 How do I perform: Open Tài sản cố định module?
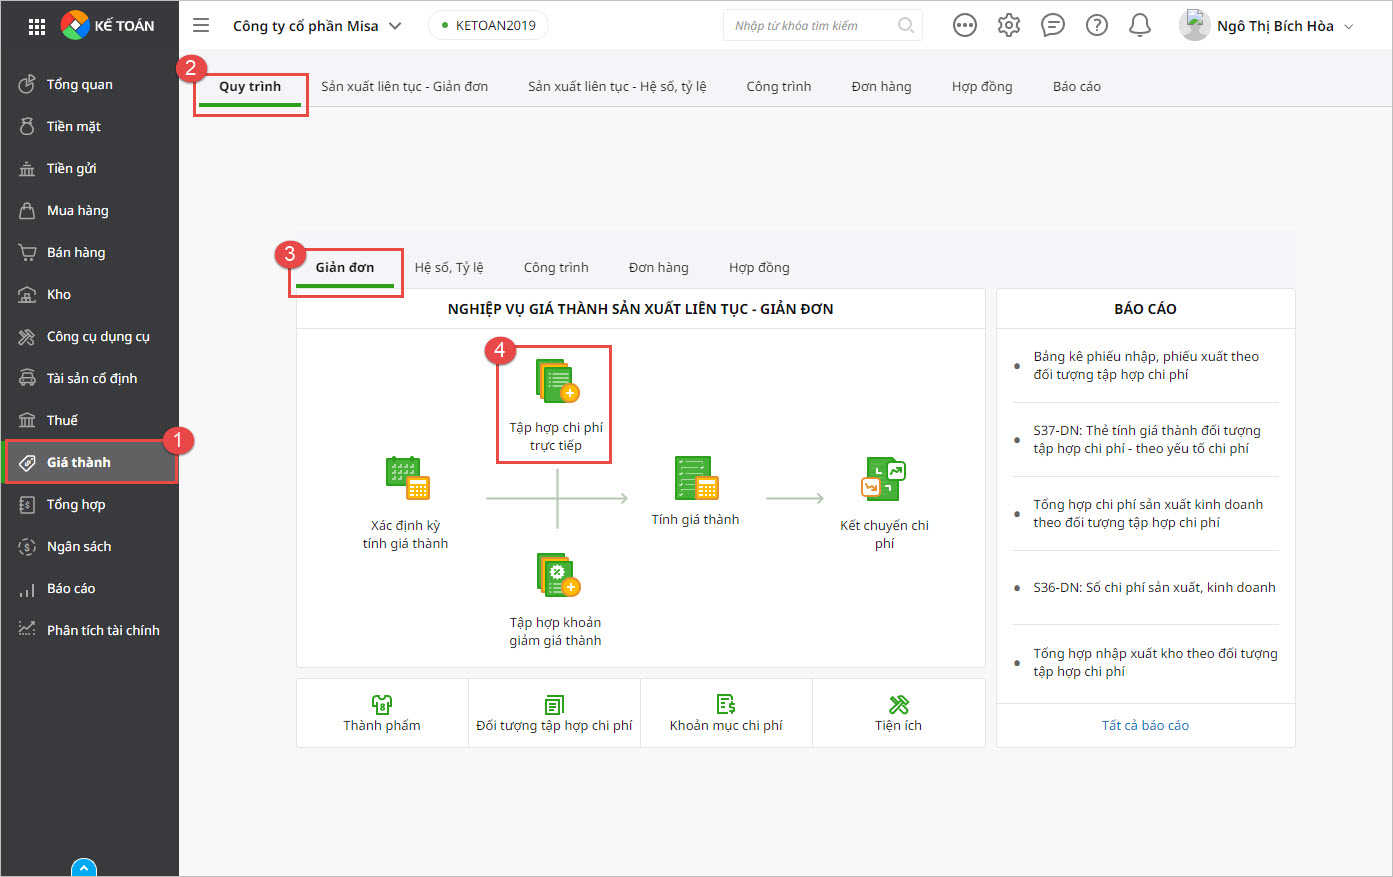click(89, 378)
